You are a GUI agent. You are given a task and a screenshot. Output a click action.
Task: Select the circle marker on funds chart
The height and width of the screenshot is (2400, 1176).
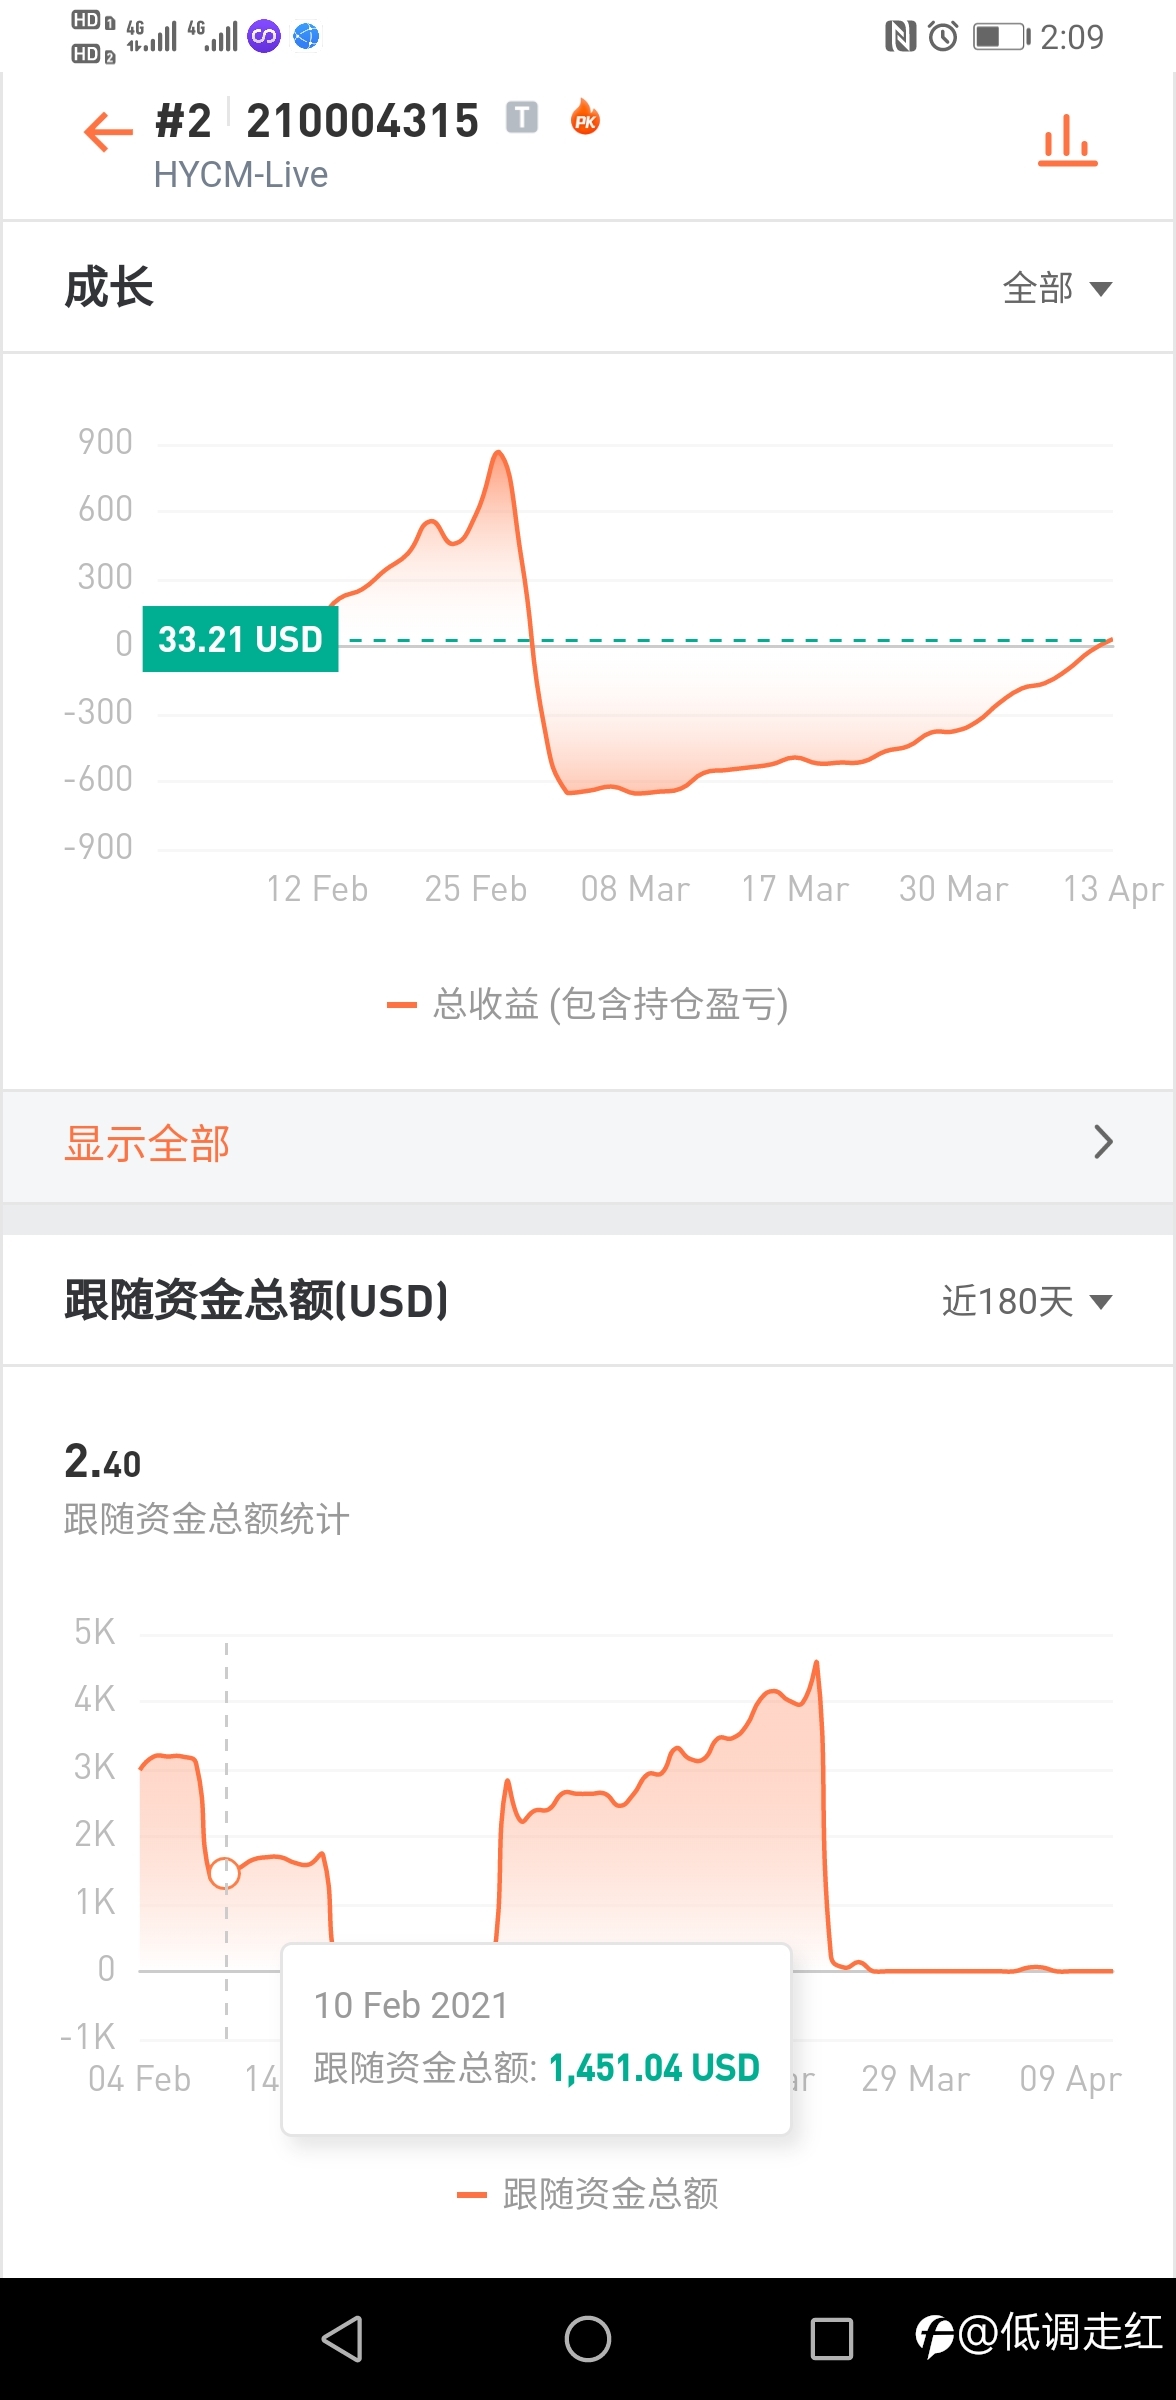(x=225, y=1873)
